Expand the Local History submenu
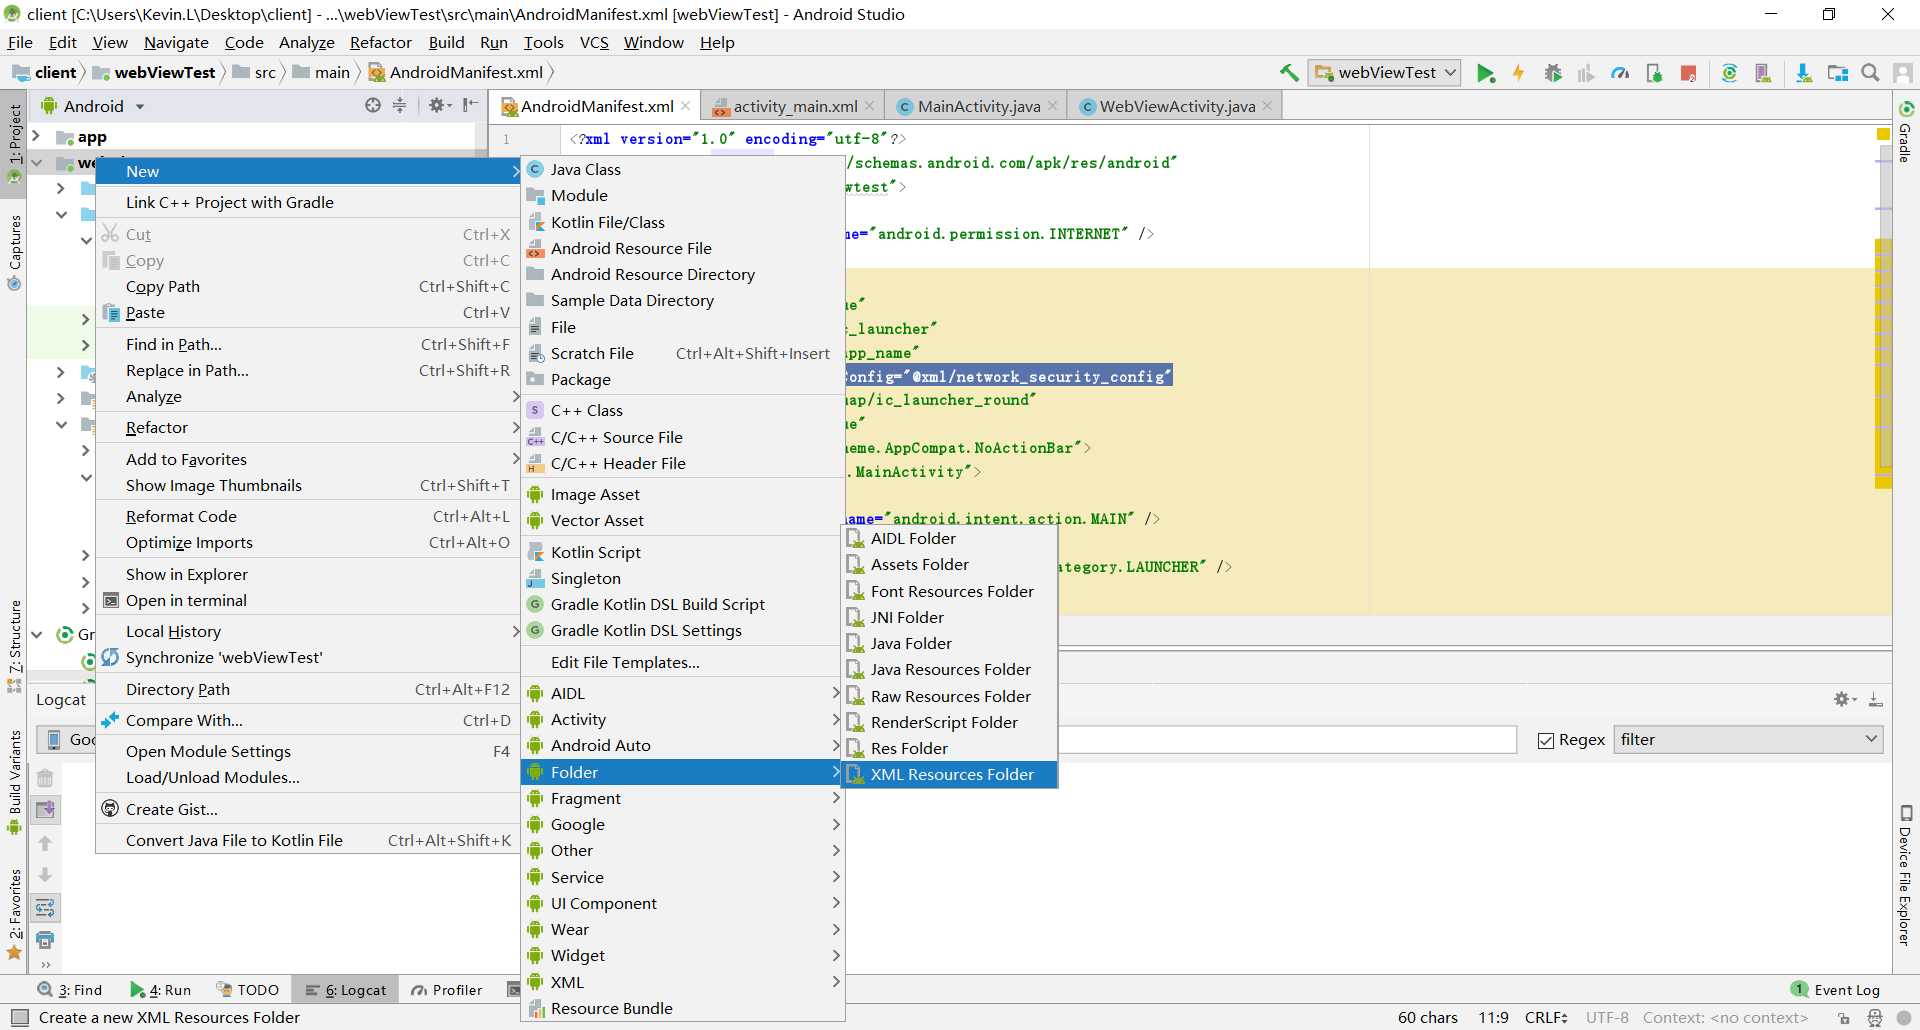 pyautogui.click(x=308, y=631)
